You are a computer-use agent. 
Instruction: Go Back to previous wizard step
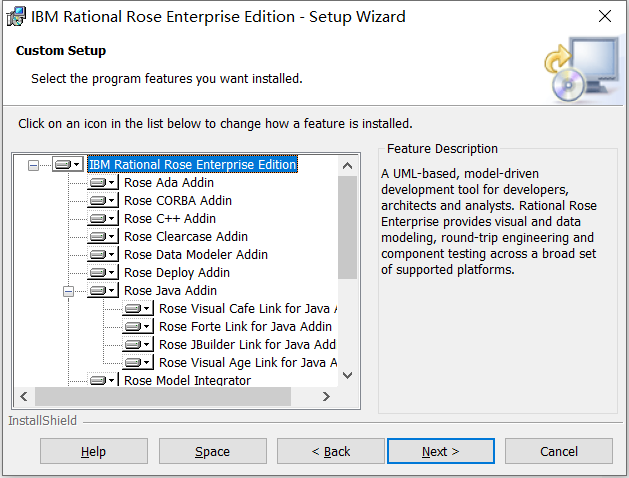pos(331,452)
